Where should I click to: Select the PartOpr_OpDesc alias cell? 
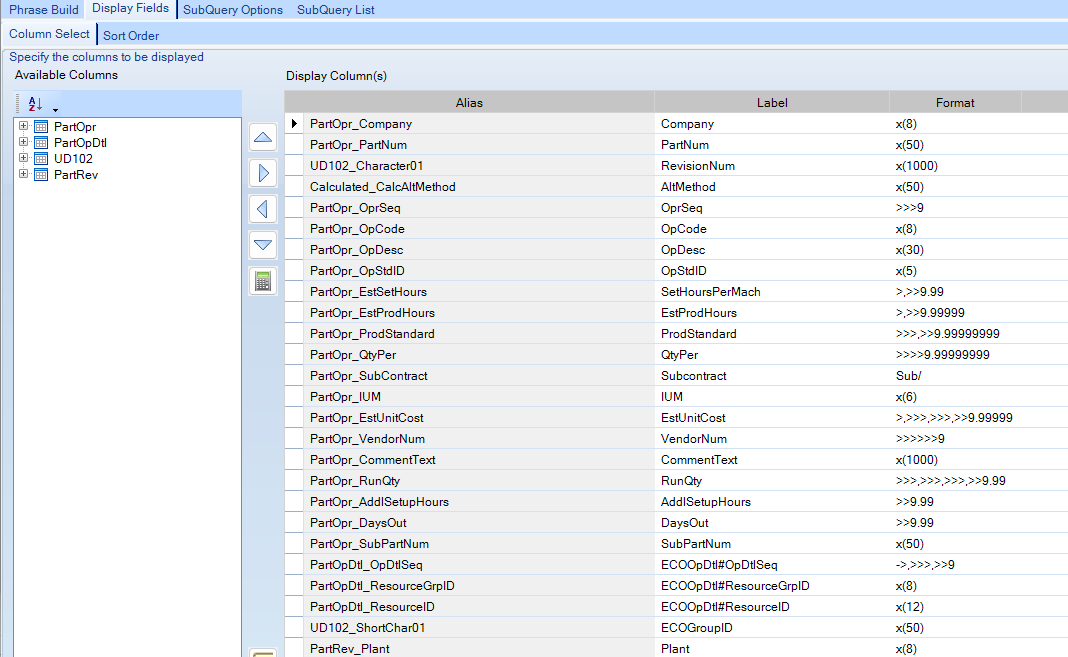479,250
